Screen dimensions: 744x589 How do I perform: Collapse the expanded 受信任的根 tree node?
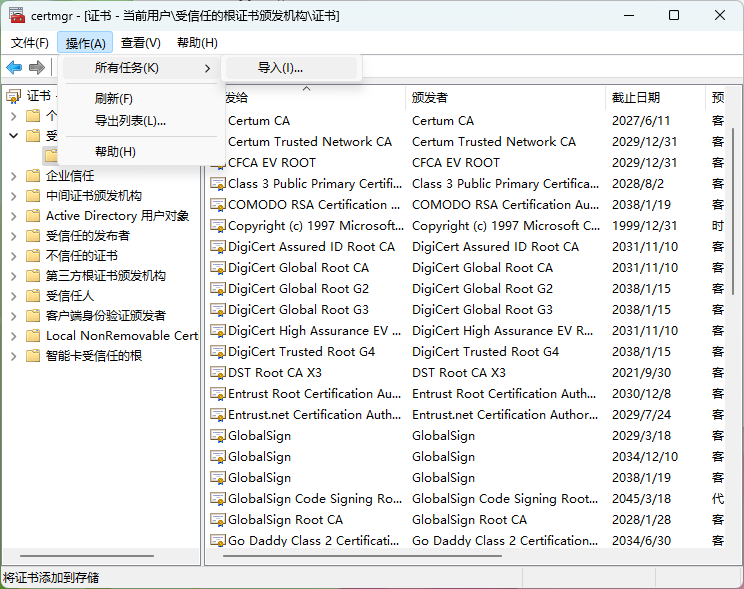tap(13, 136)
